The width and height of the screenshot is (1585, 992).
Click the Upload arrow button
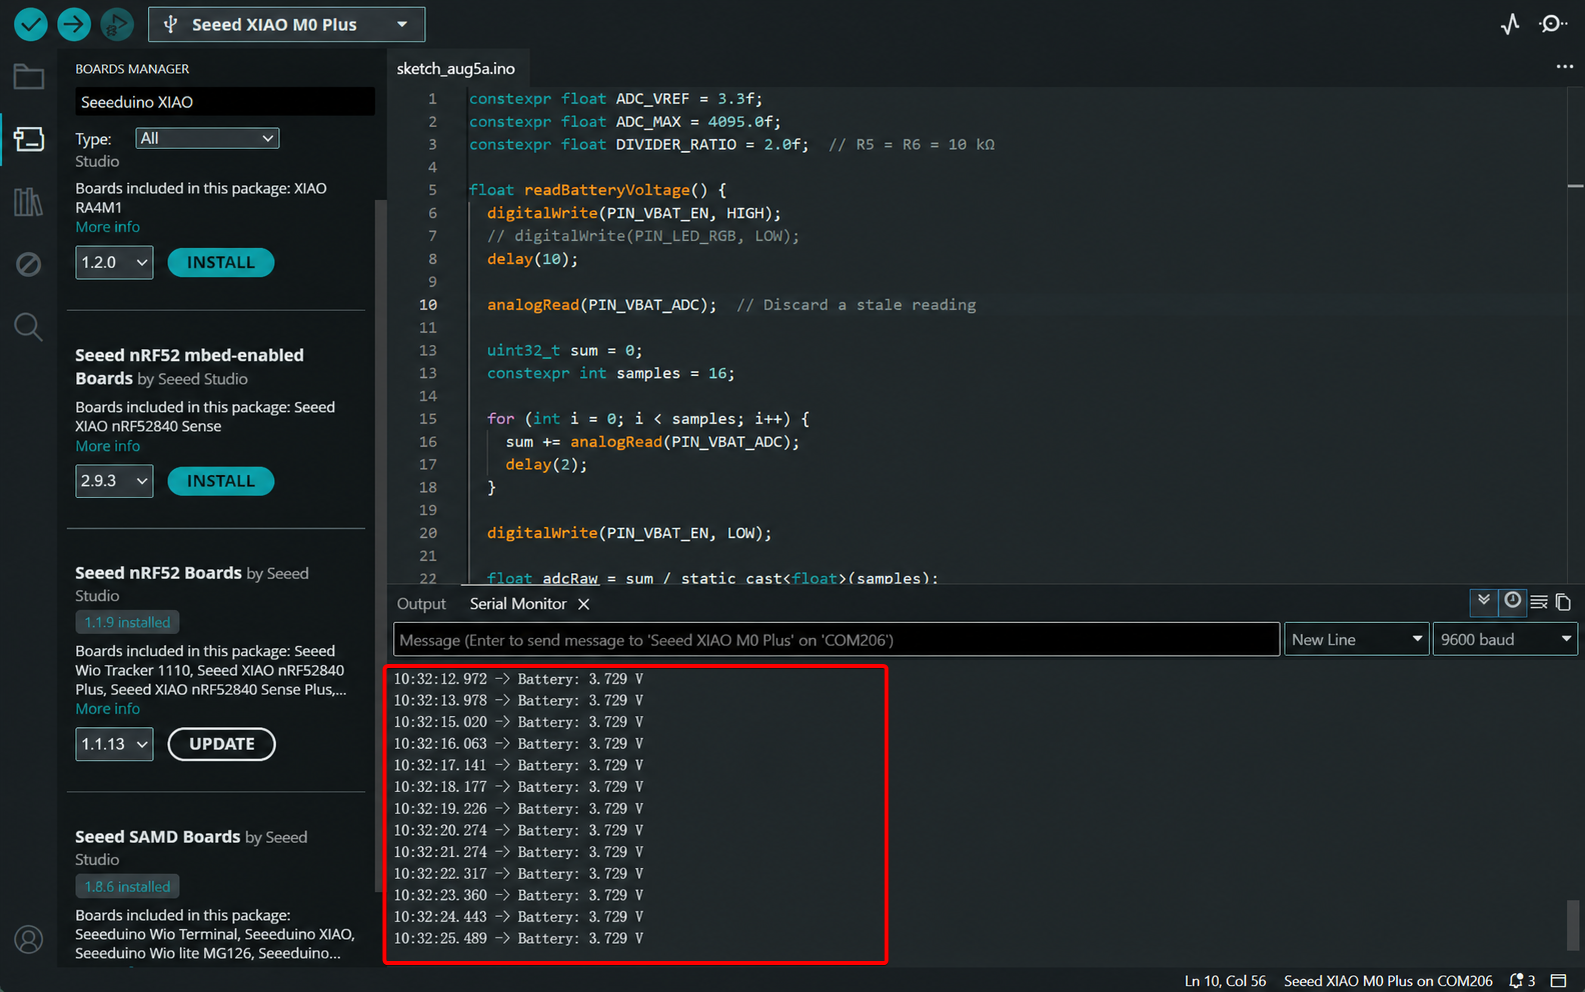coord(74,24)
